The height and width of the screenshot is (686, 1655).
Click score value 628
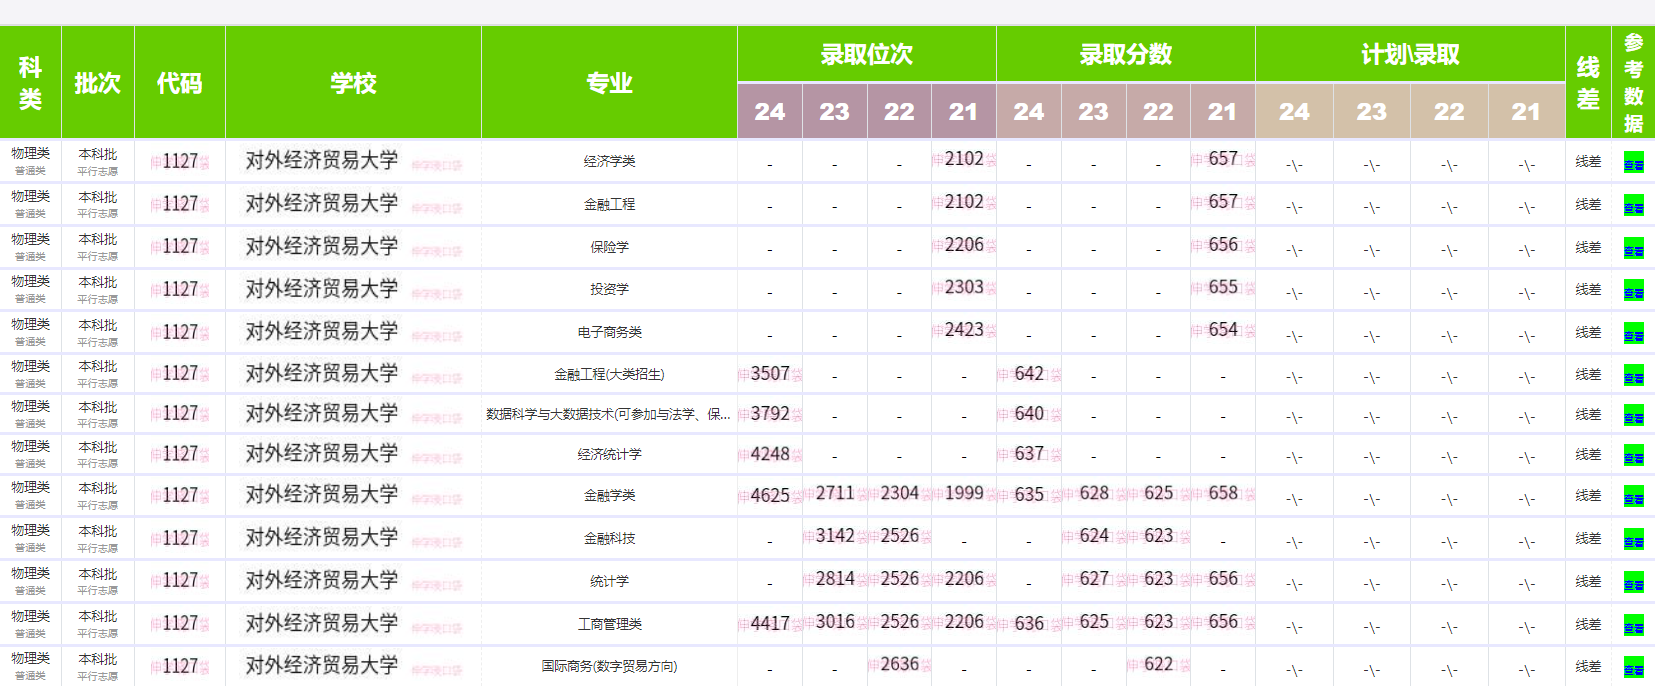click(1094, 493)
